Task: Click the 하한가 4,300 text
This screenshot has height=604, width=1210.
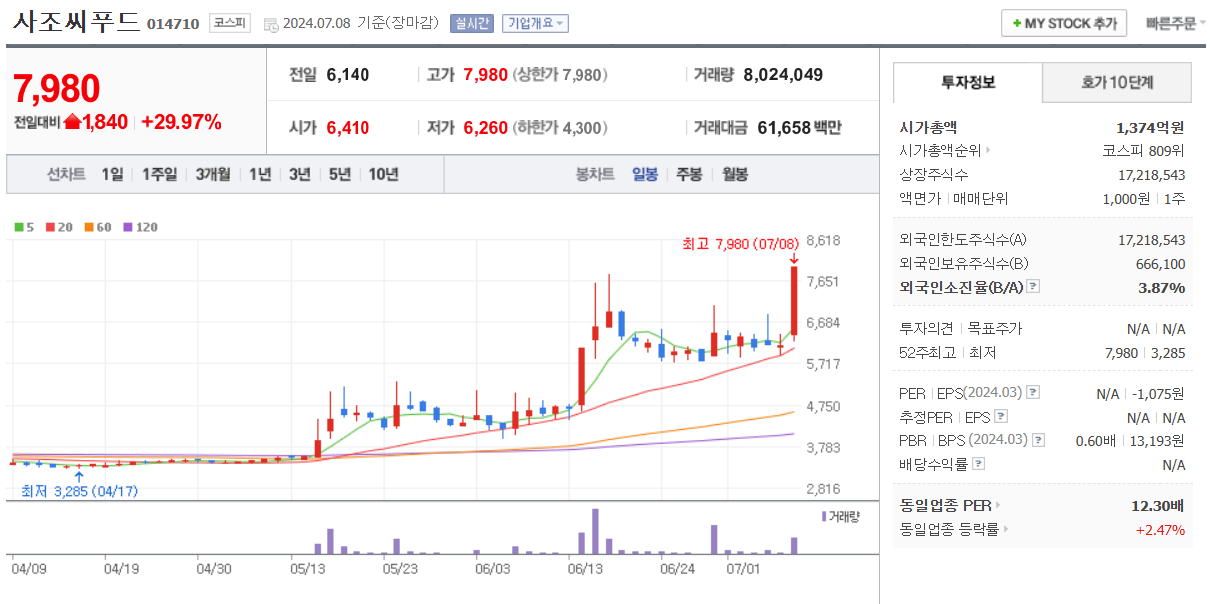Action: tap(560, 127)
